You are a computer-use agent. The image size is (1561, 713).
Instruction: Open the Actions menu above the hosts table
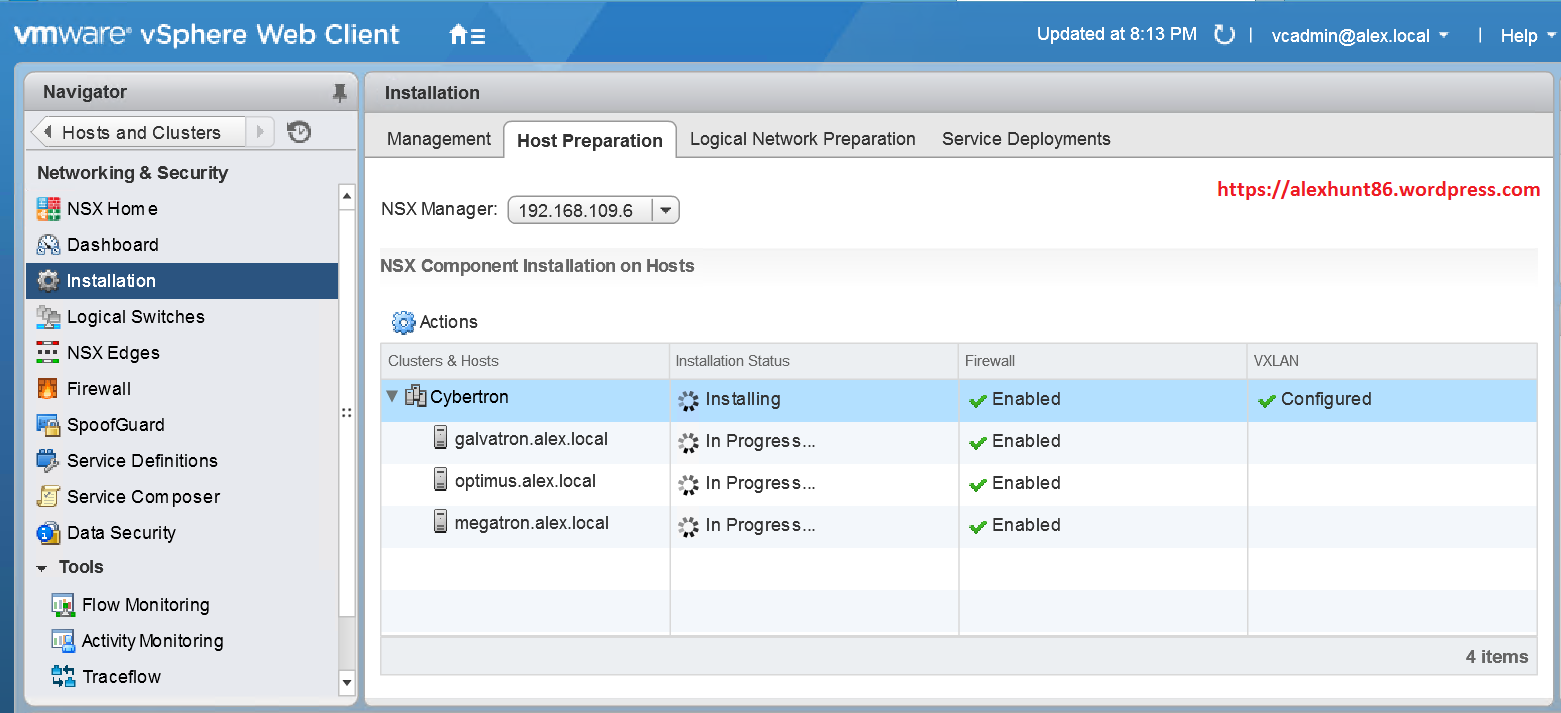tap(434, 322)
